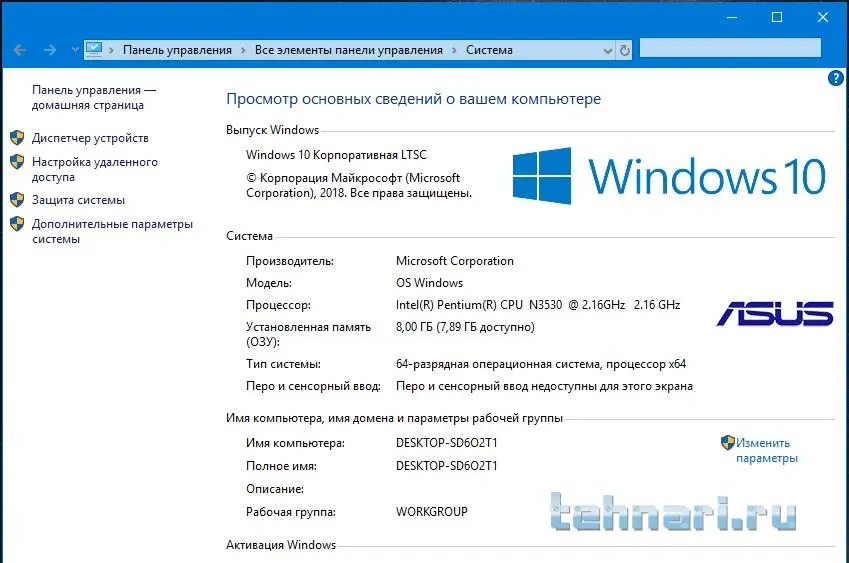Open 'Защита системы' link
Image resolution: width=849 pixels, height=563 pixels.
pyautogui.click(x=78, y=200)
